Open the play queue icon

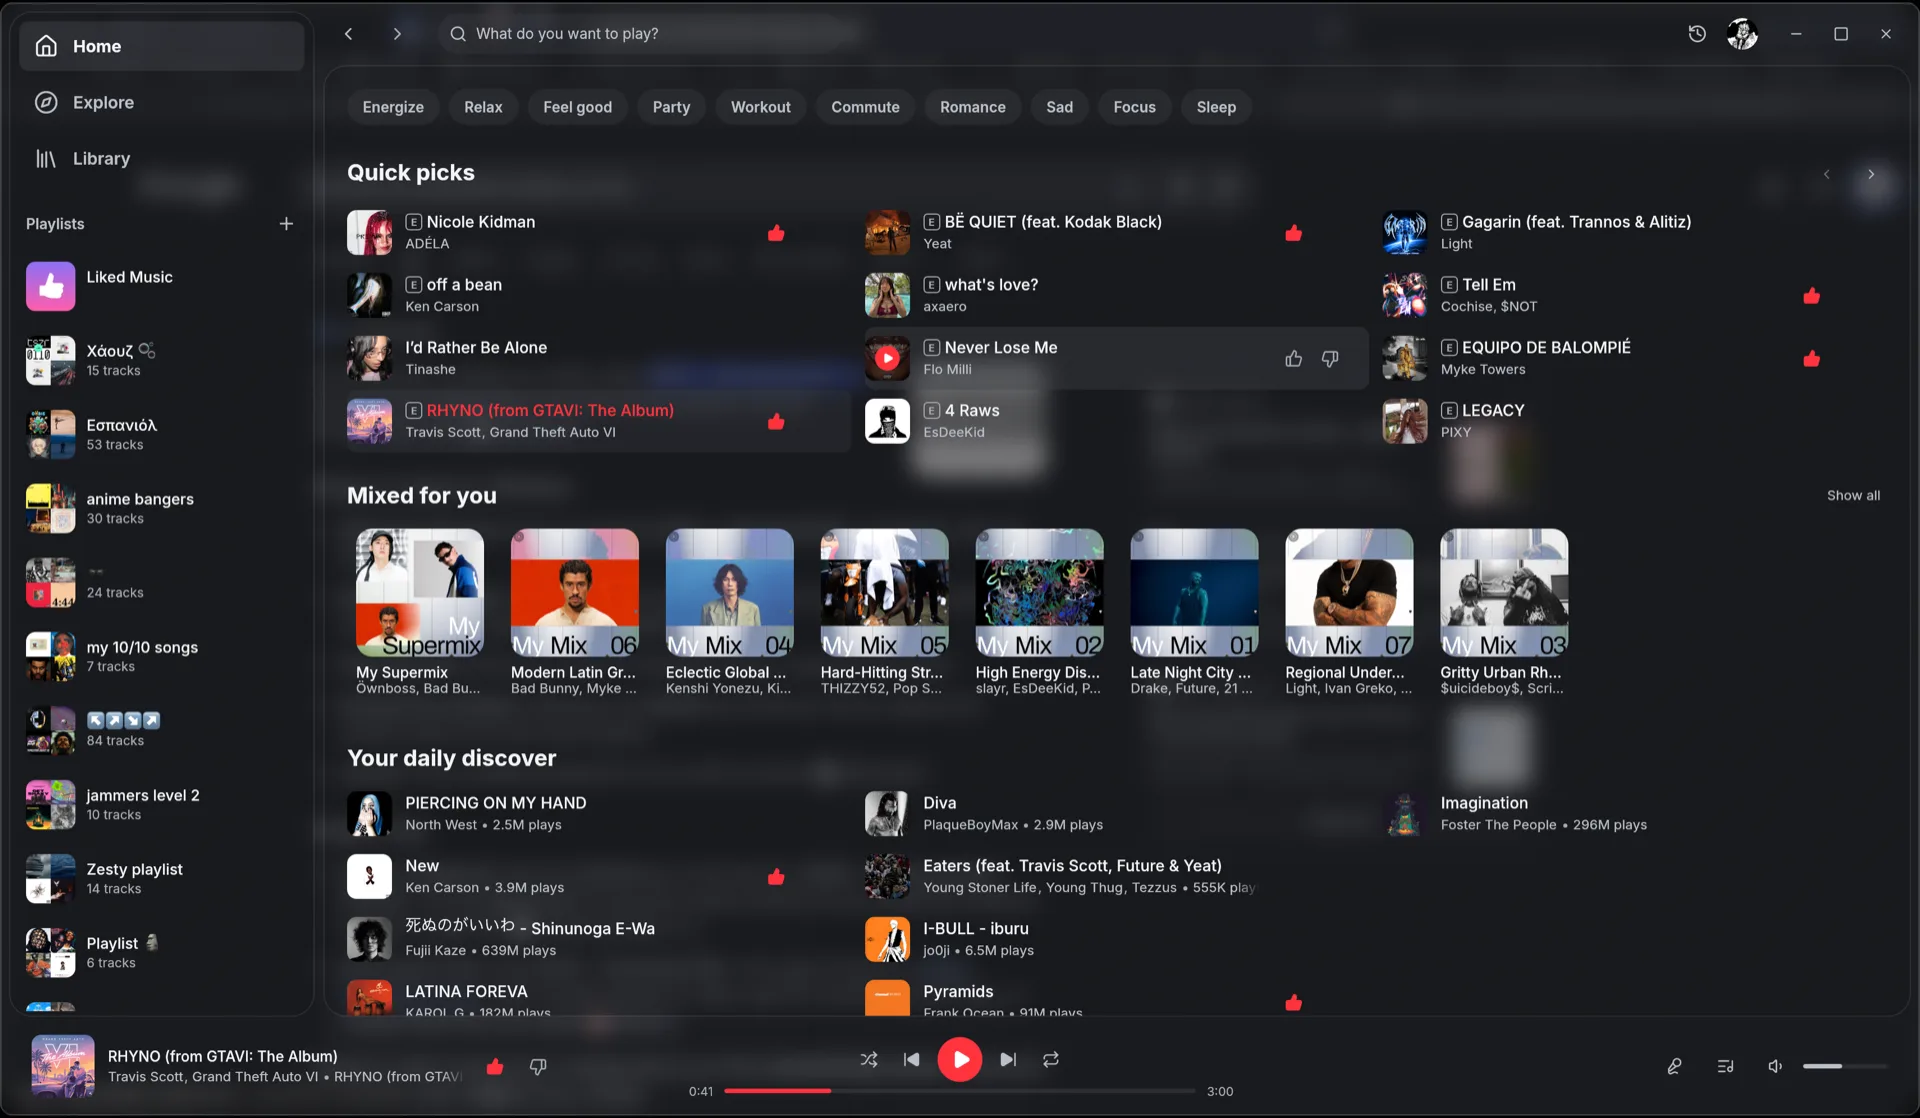[1725, 1067]
